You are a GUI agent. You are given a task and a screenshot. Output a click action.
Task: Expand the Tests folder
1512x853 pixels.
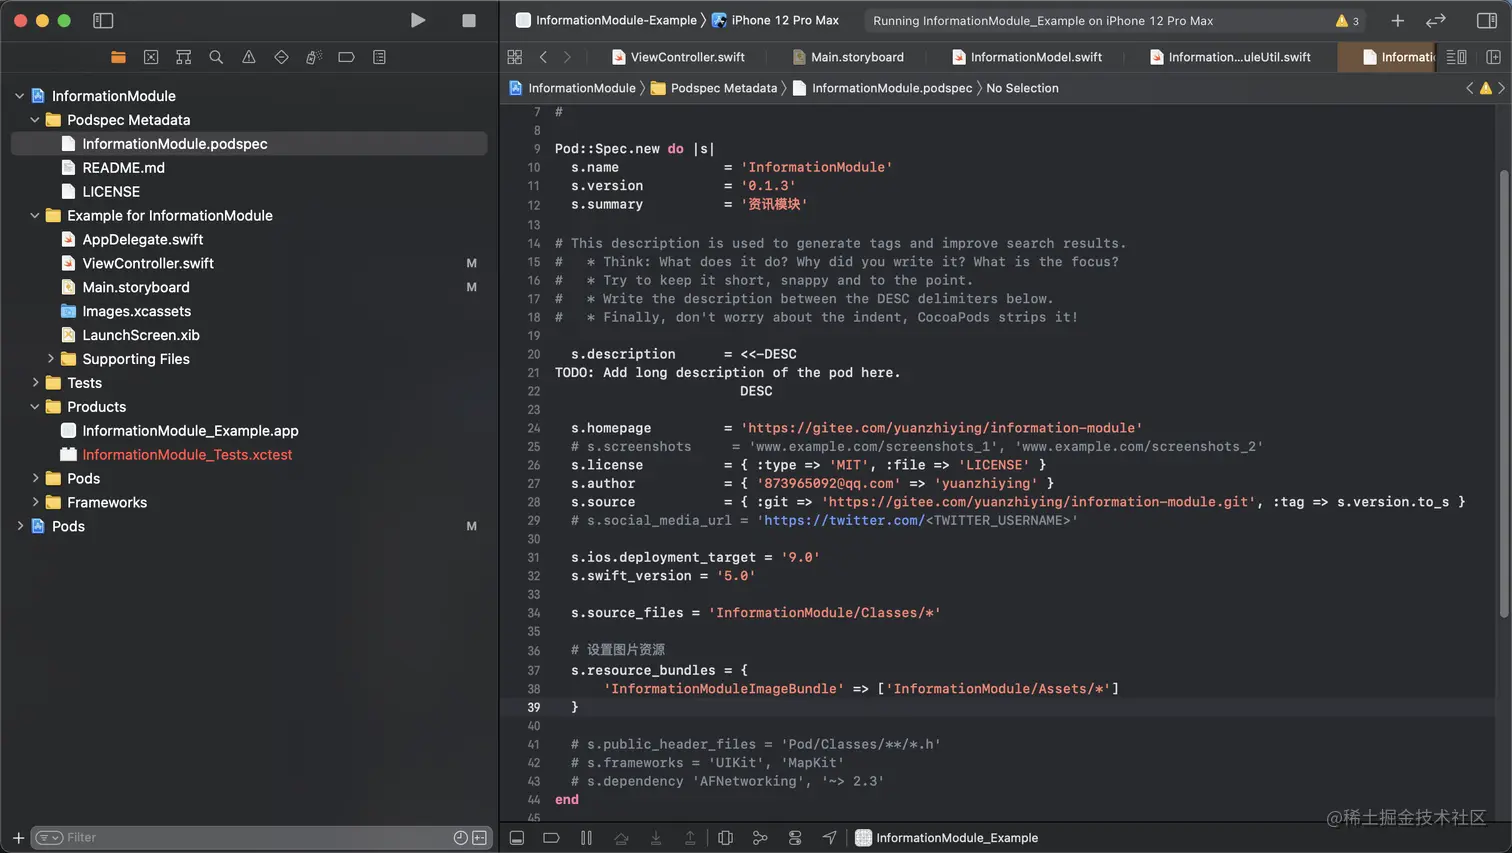pos(35,383)
